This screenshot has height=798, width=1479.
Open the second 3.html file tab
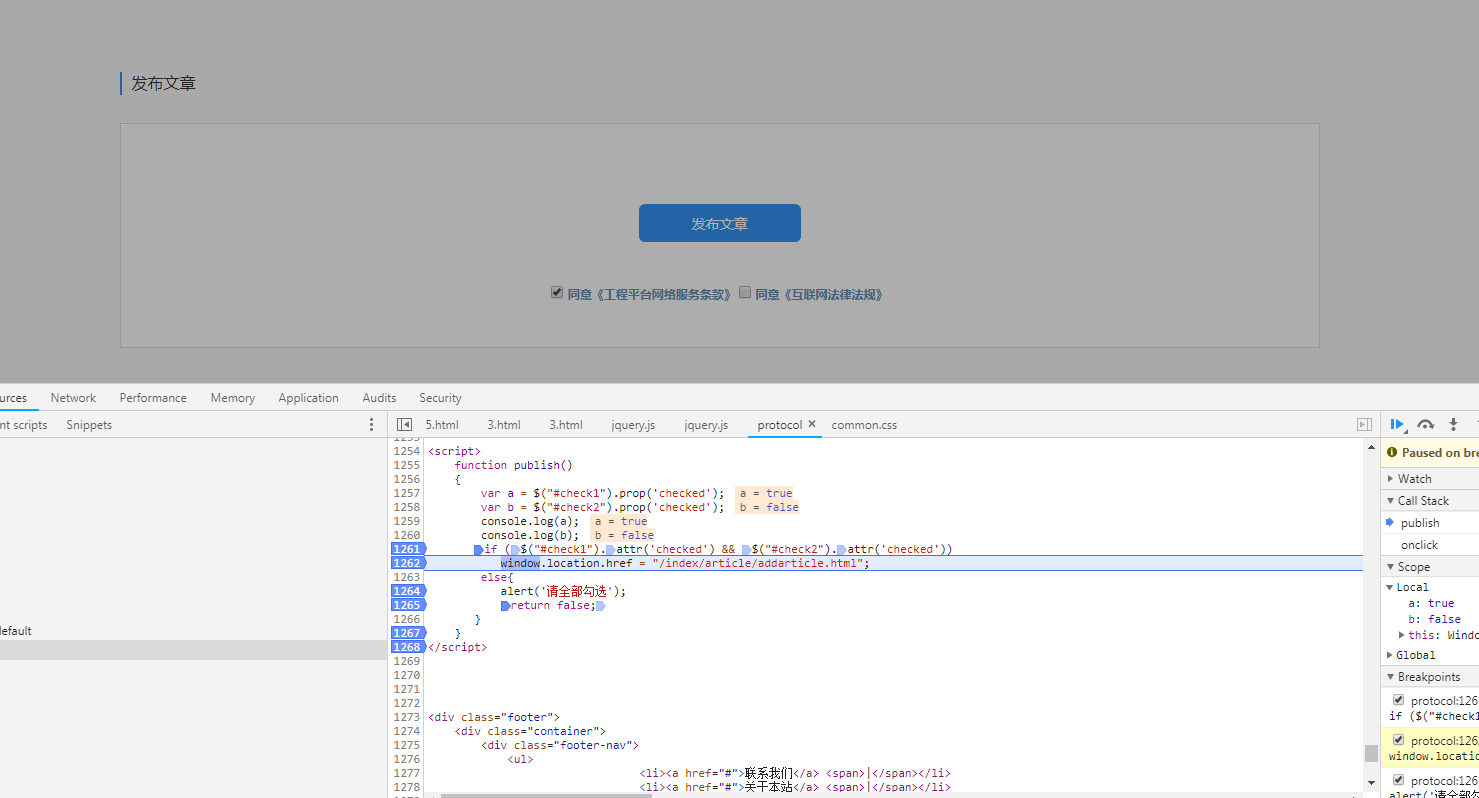[x=566, y=425]
